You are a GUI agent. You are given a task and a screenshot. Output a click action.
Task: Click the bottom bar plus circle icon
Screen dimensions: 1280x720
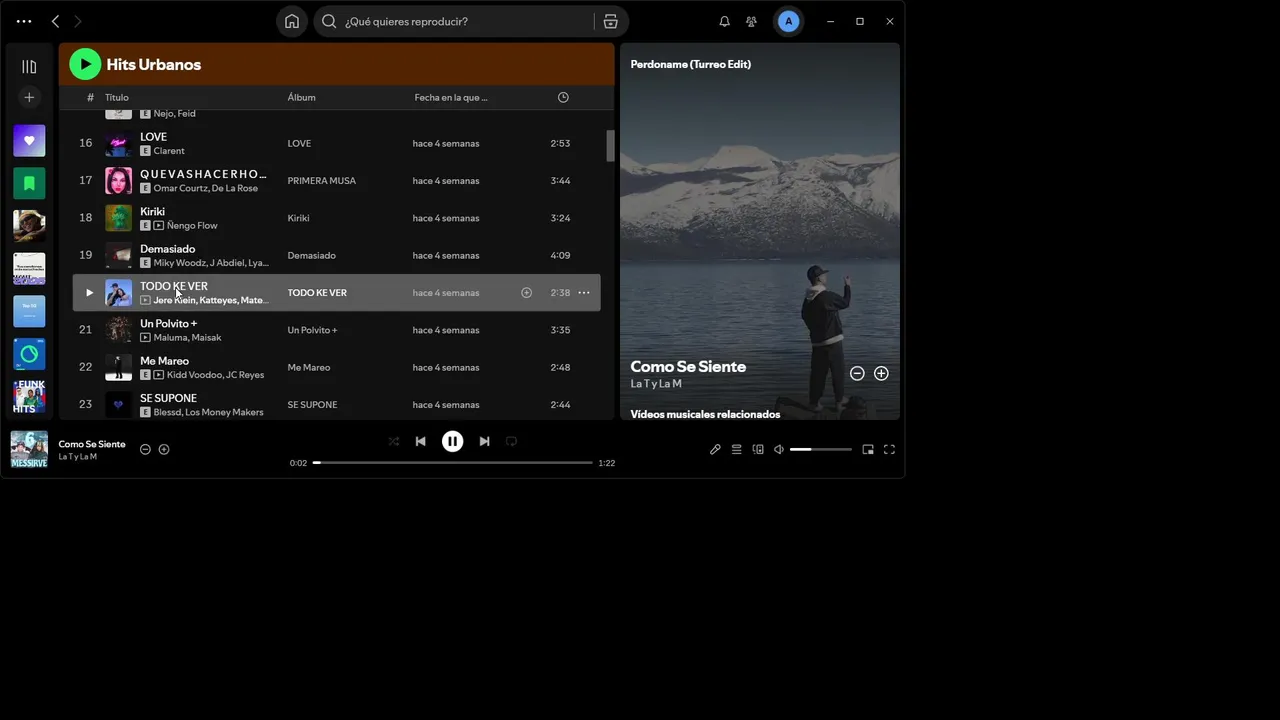[164, 449]
